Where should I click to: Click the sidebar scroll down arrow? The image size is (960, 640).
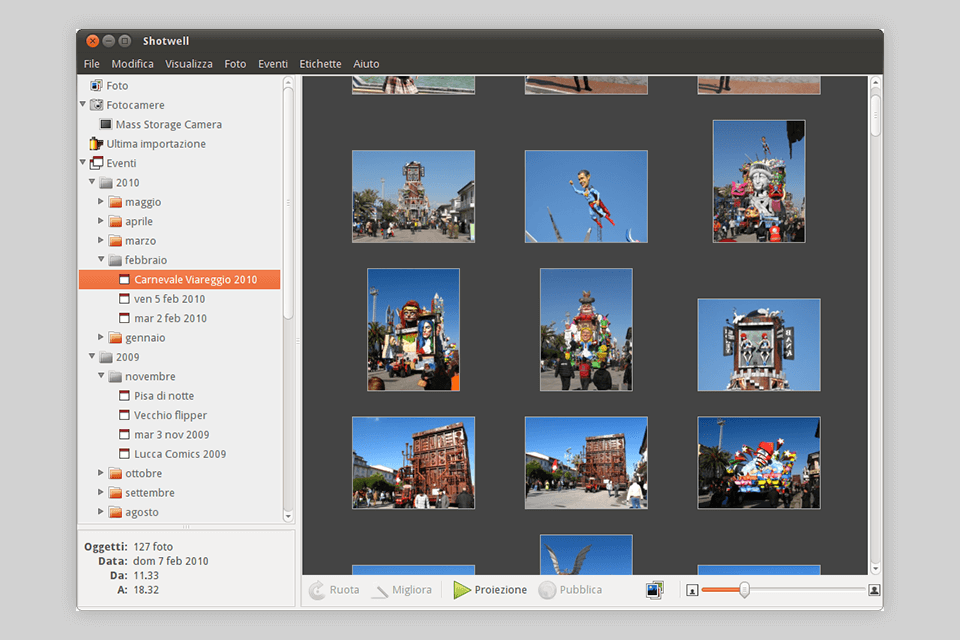pos(288,516)
